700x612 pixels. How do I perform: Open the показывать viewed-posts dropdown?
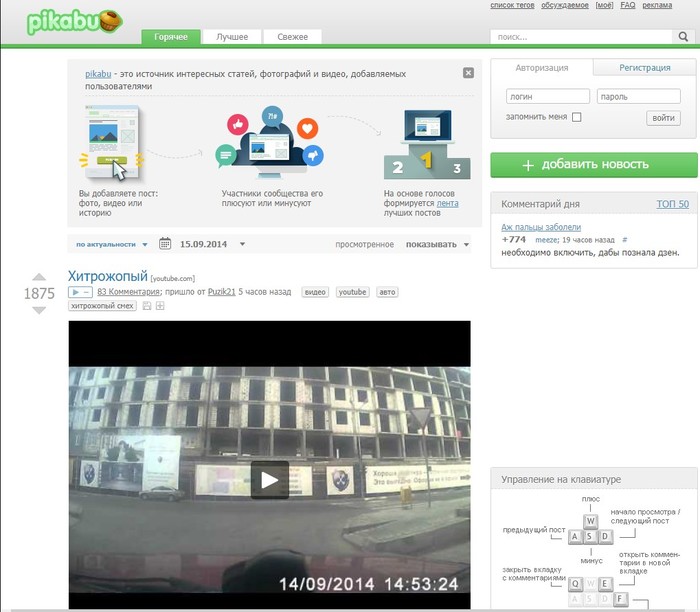(437, 244)
